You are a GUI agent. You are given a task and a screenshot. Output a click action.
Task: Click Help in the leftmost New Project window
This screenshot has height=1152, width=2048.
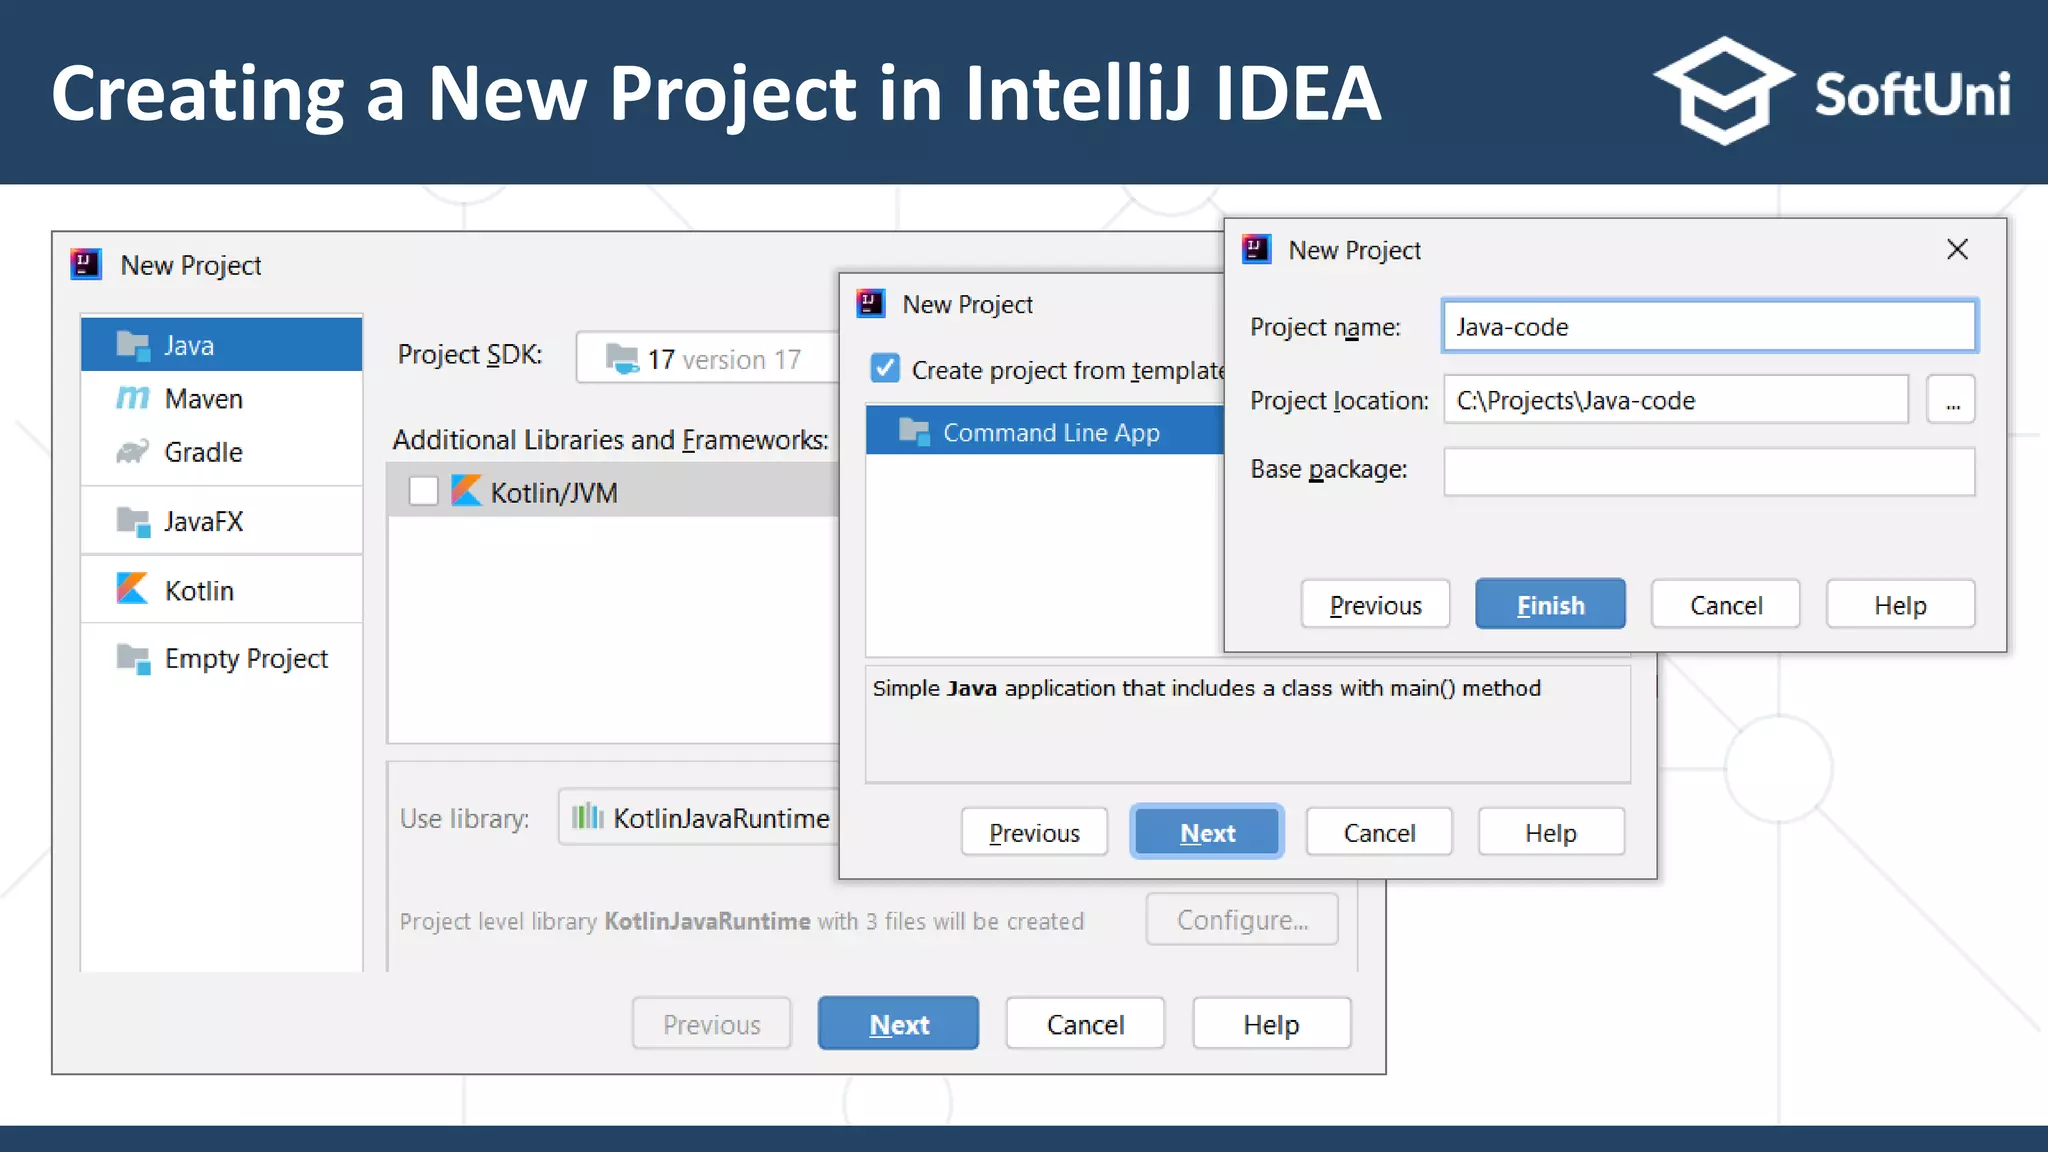1271,1023
